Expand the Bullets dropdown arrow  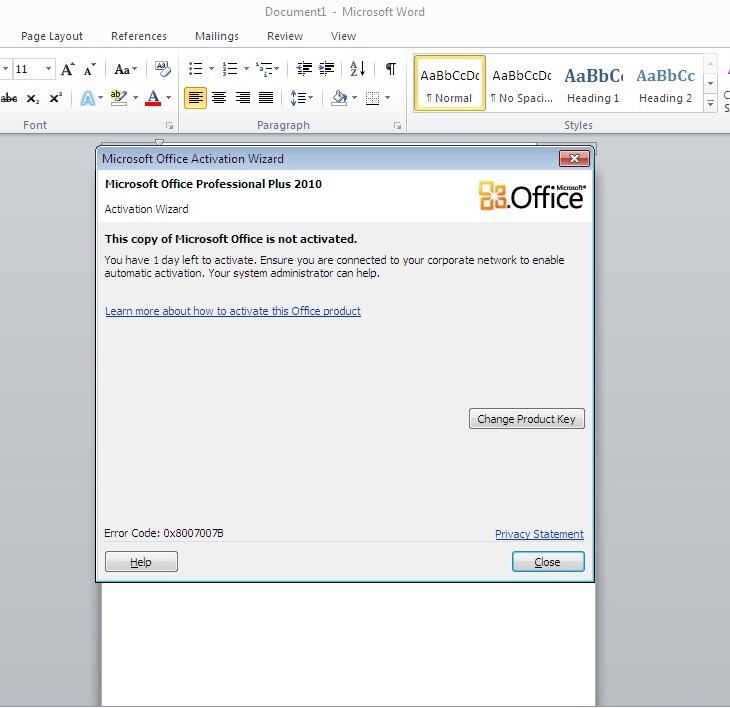point(211,69)
